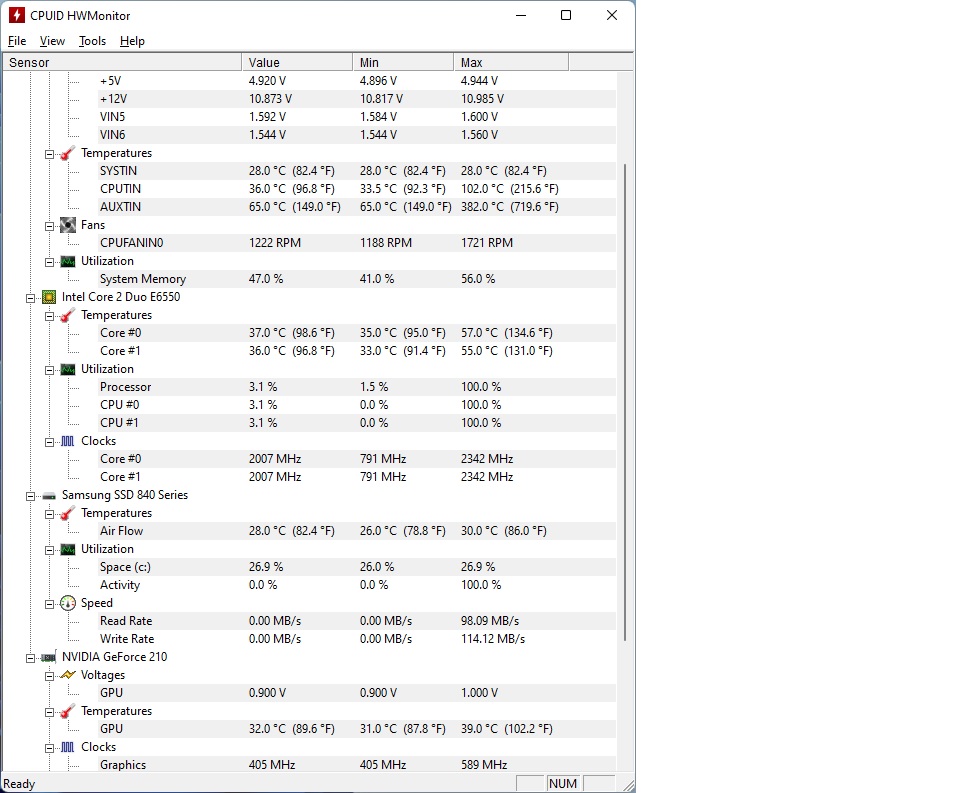
Task: Click clock waveform icon under Intel Core 2 Duo
Action: tap(68, 442)
